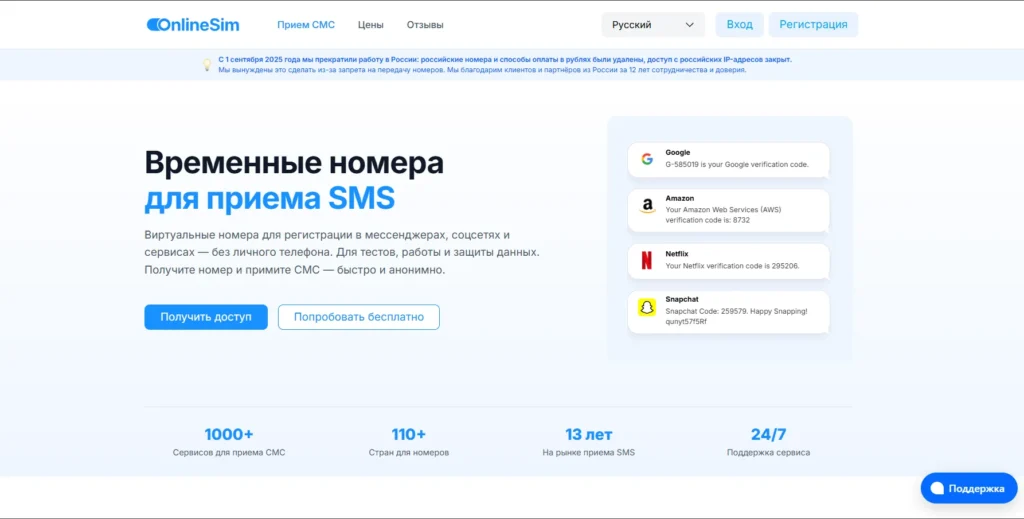Click the Amazon AWS verification message card
The height and width of the screenshot is (519, 1024).
[x=728, y=210]
